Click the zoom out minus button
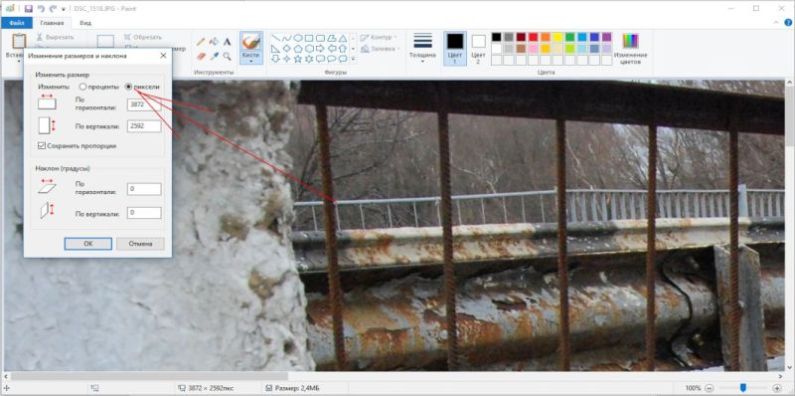This screenshot has width=795, height=396. (710, 388)
